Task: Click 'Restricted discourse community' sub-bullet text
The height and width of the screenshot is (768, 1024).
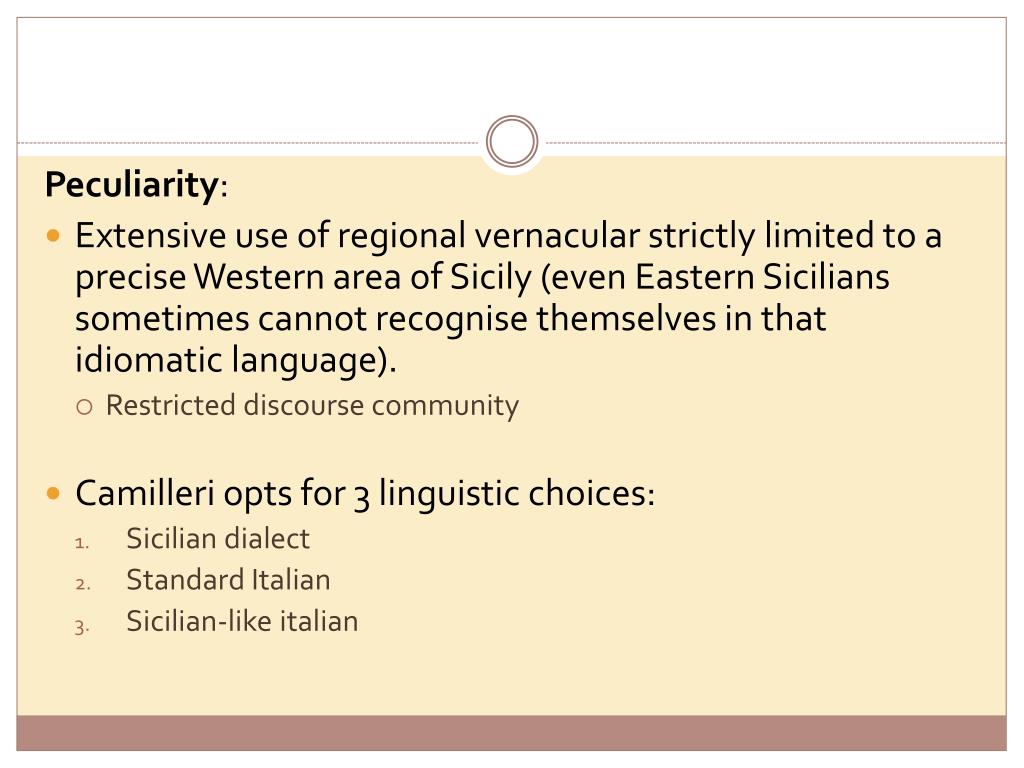Action: [x=312, y=406]
